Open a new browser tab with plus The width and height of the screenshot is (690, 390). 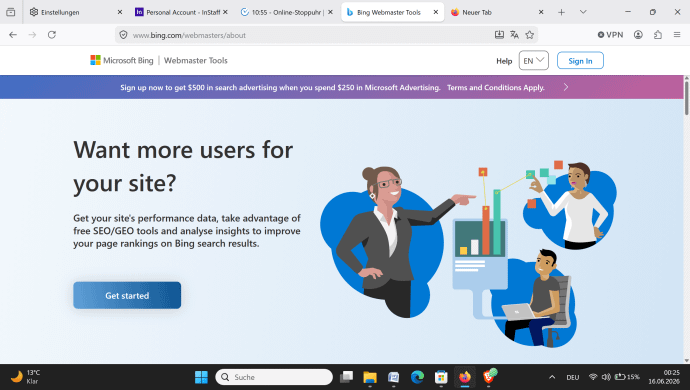click(562, 12)
